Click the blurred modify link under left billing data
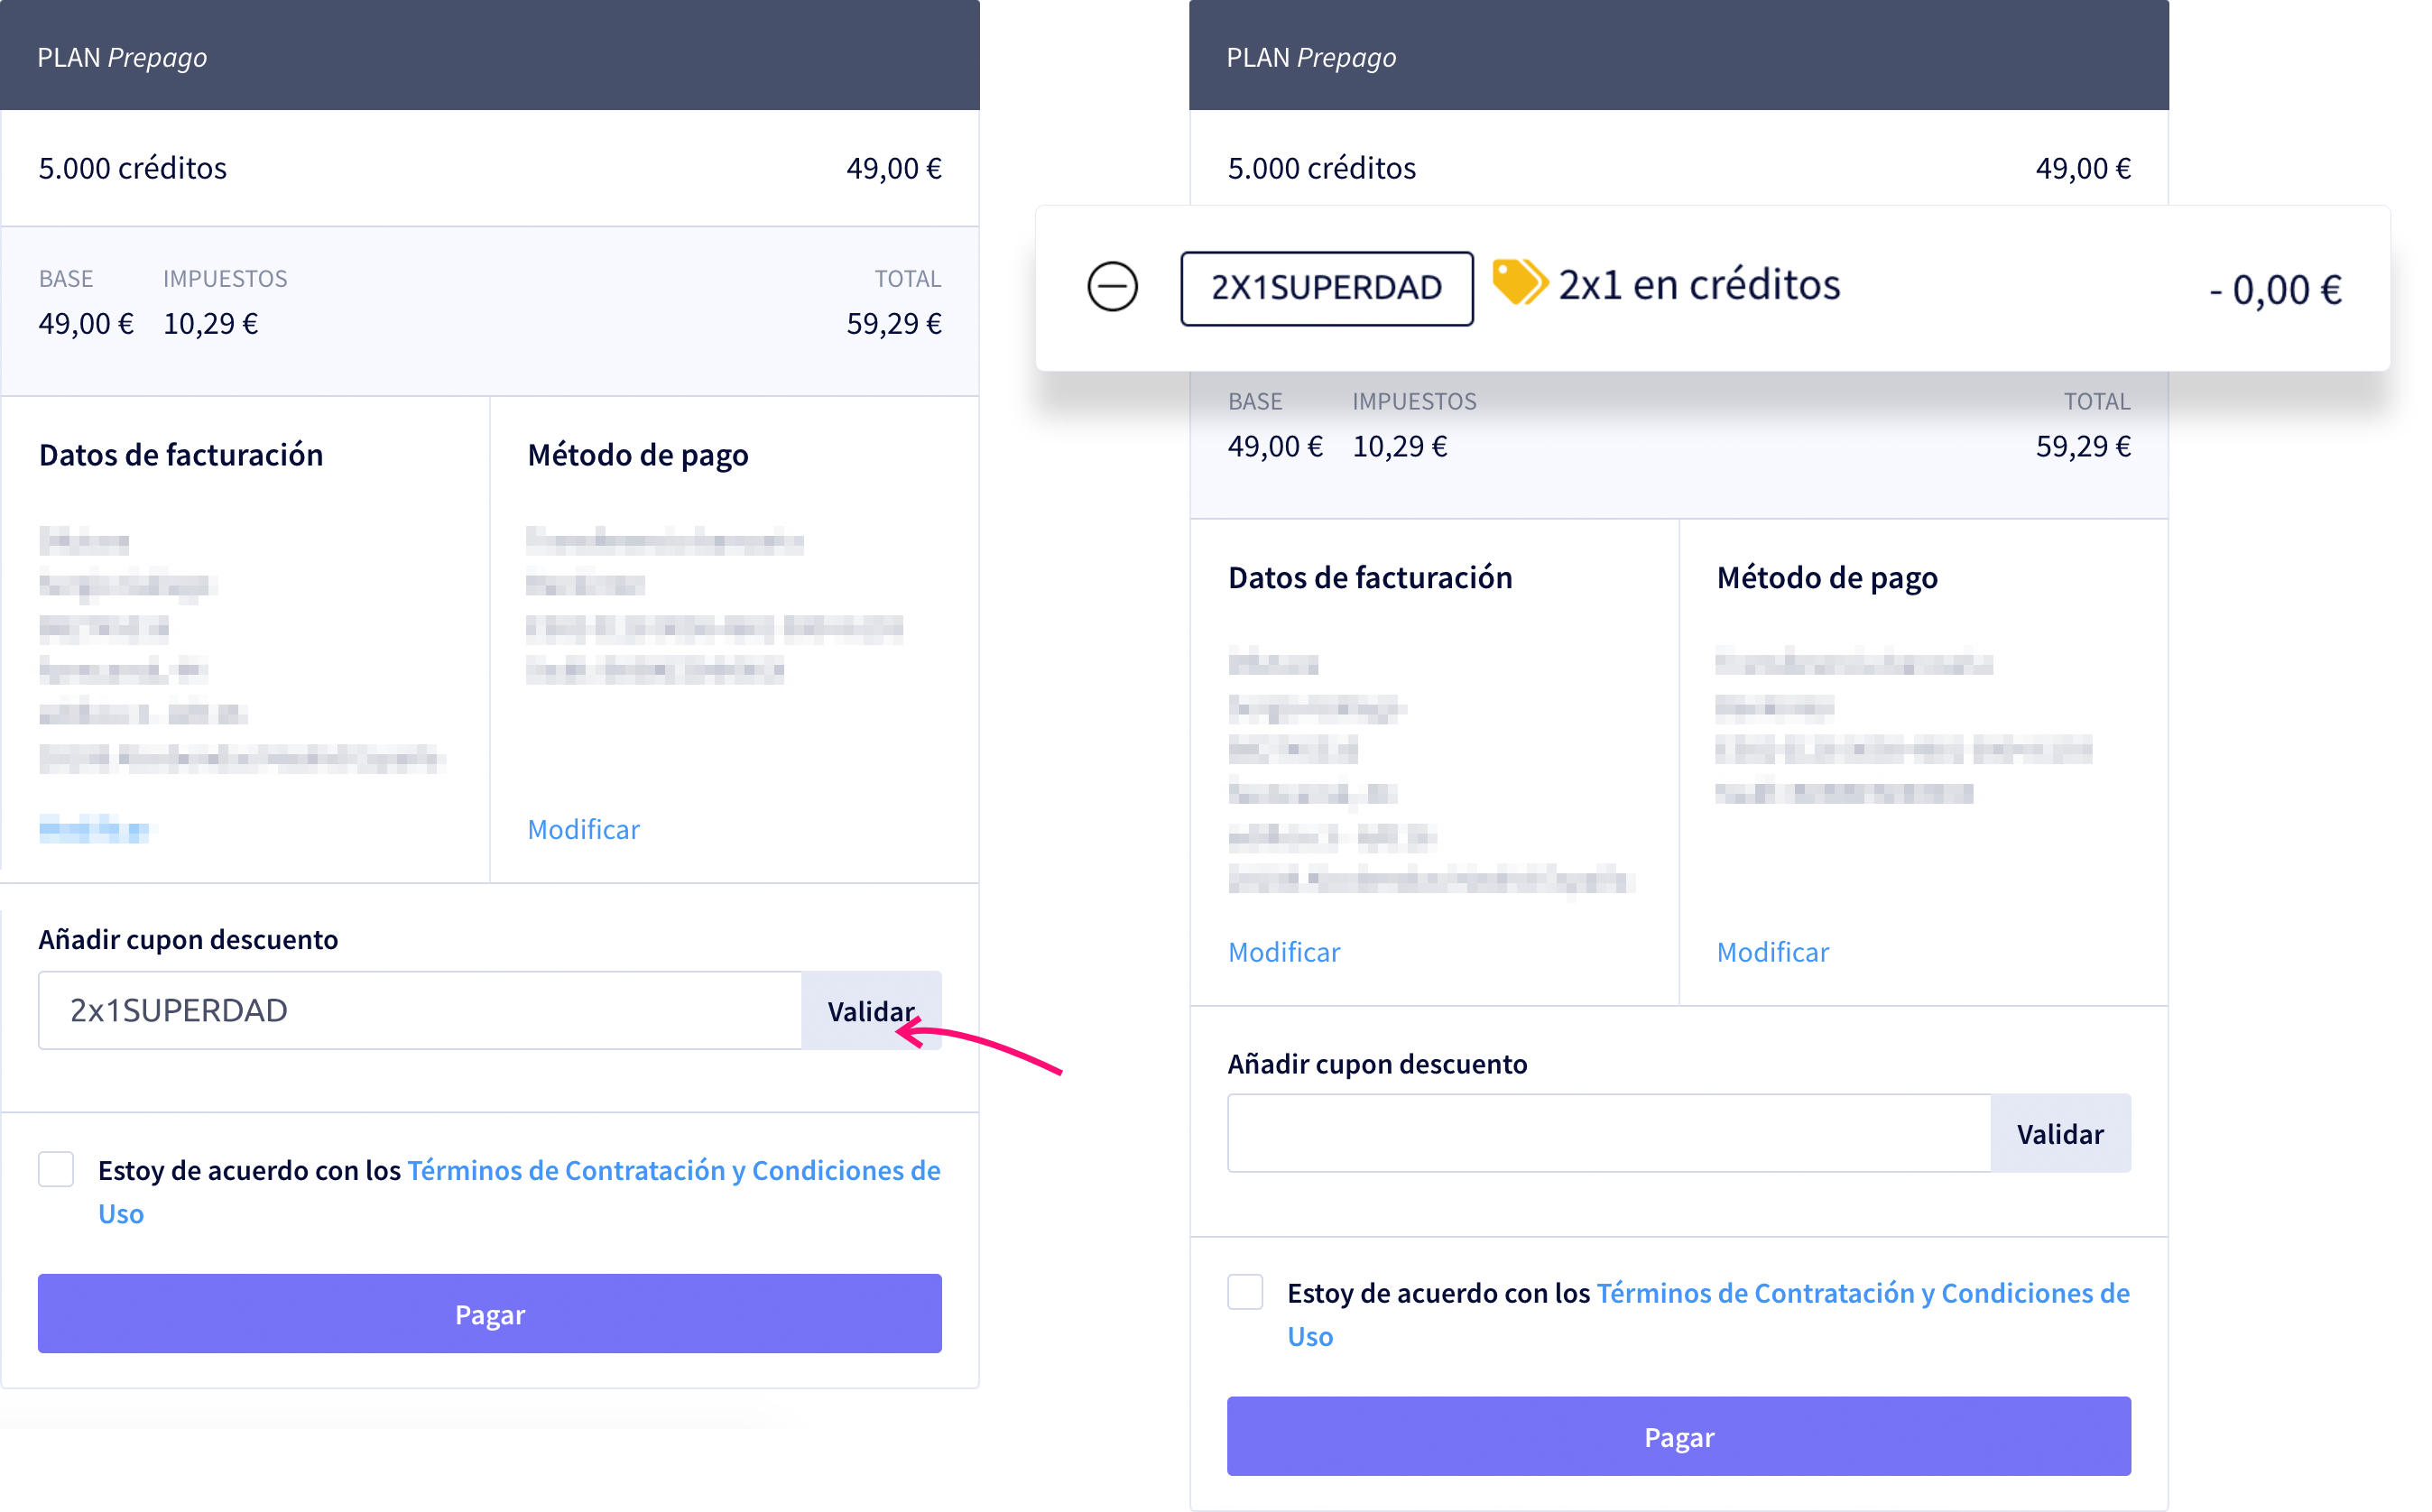Screen dimensions: 2432x1512 point(94,829)
